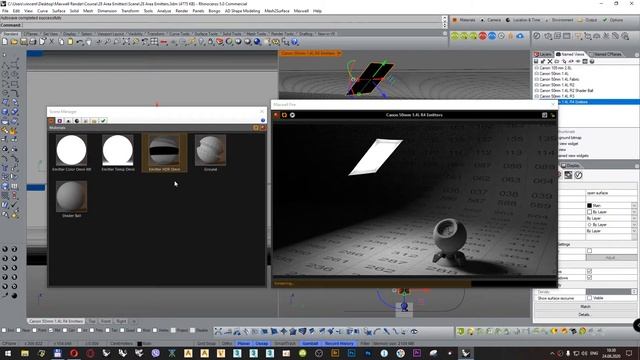Click the Zoom Extents icon in the toolbar
The width and height of the screenshot is (640, 360).
(x=126, y=42)
